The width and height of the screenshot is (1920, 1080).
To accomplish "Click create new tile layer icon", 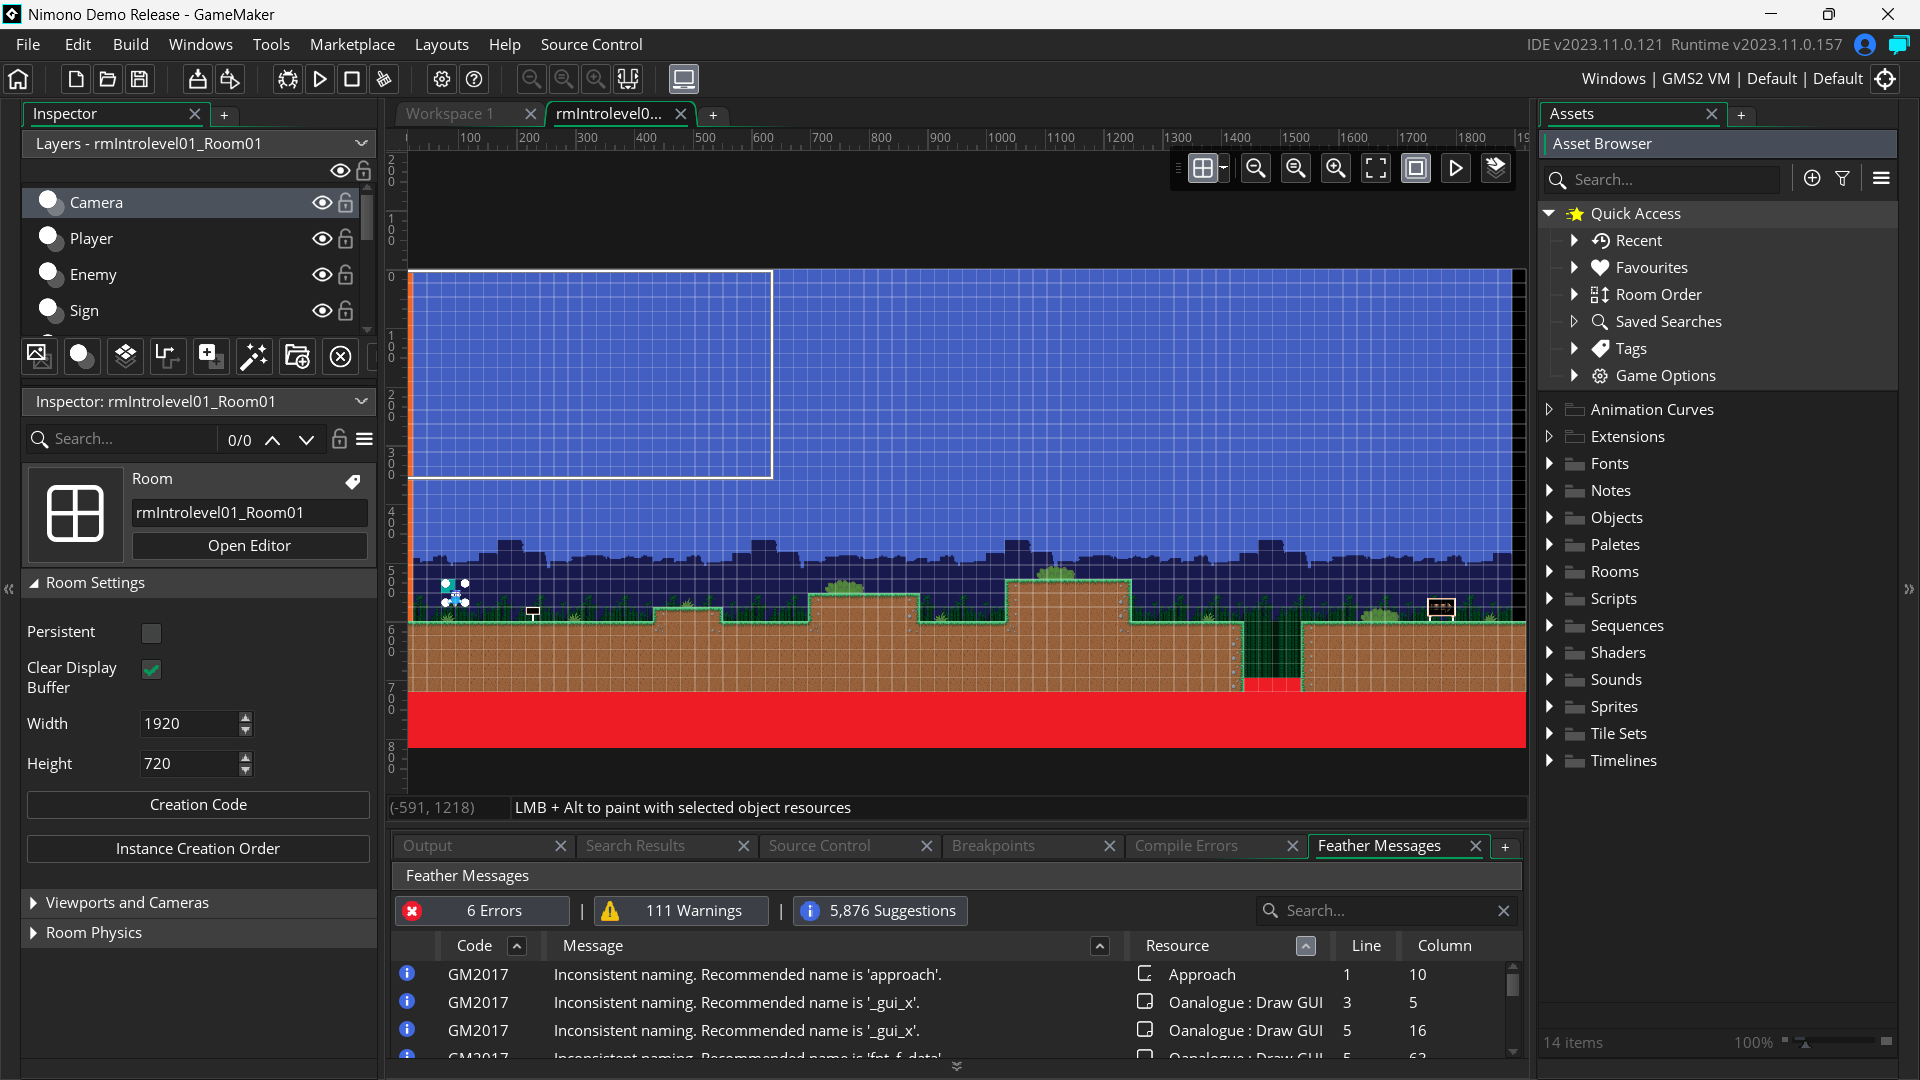I will 125,356.
